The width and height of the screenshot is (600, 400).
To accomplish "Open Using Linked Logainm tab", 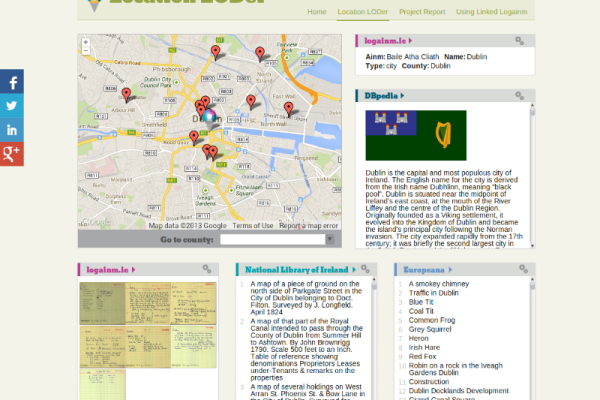I will point(492,12).
